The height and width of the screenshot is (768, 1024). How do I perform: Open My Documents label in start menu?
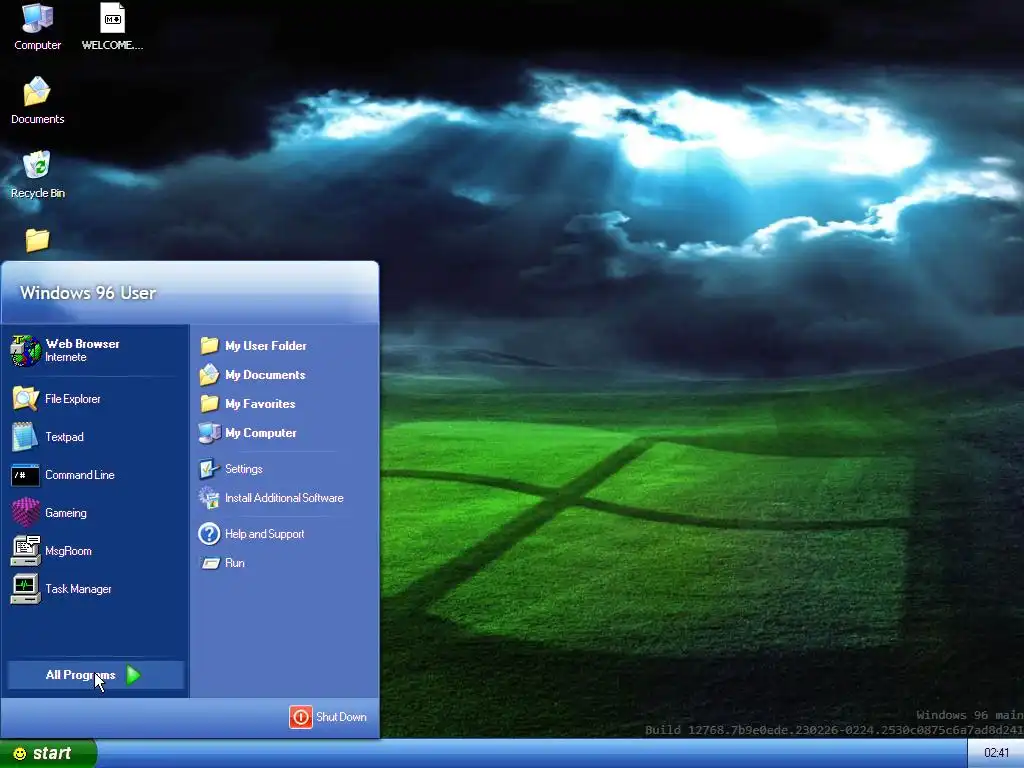click(265, 374)
